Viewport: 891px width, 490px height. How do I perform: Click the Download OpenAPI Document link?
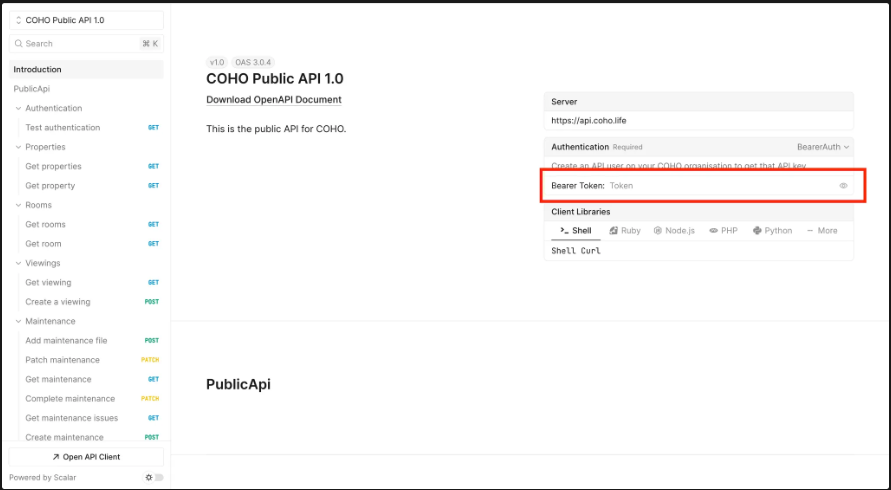pyautogui.click(x=274, y=100)
